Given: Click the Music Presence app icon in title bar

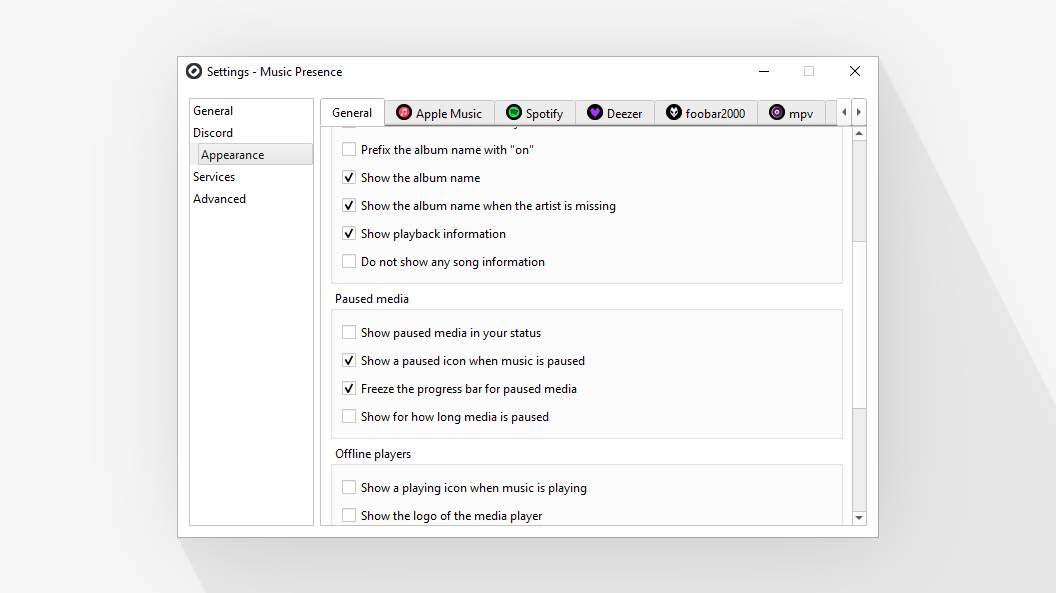Looking at the screenshot, I should pos(194,71).
